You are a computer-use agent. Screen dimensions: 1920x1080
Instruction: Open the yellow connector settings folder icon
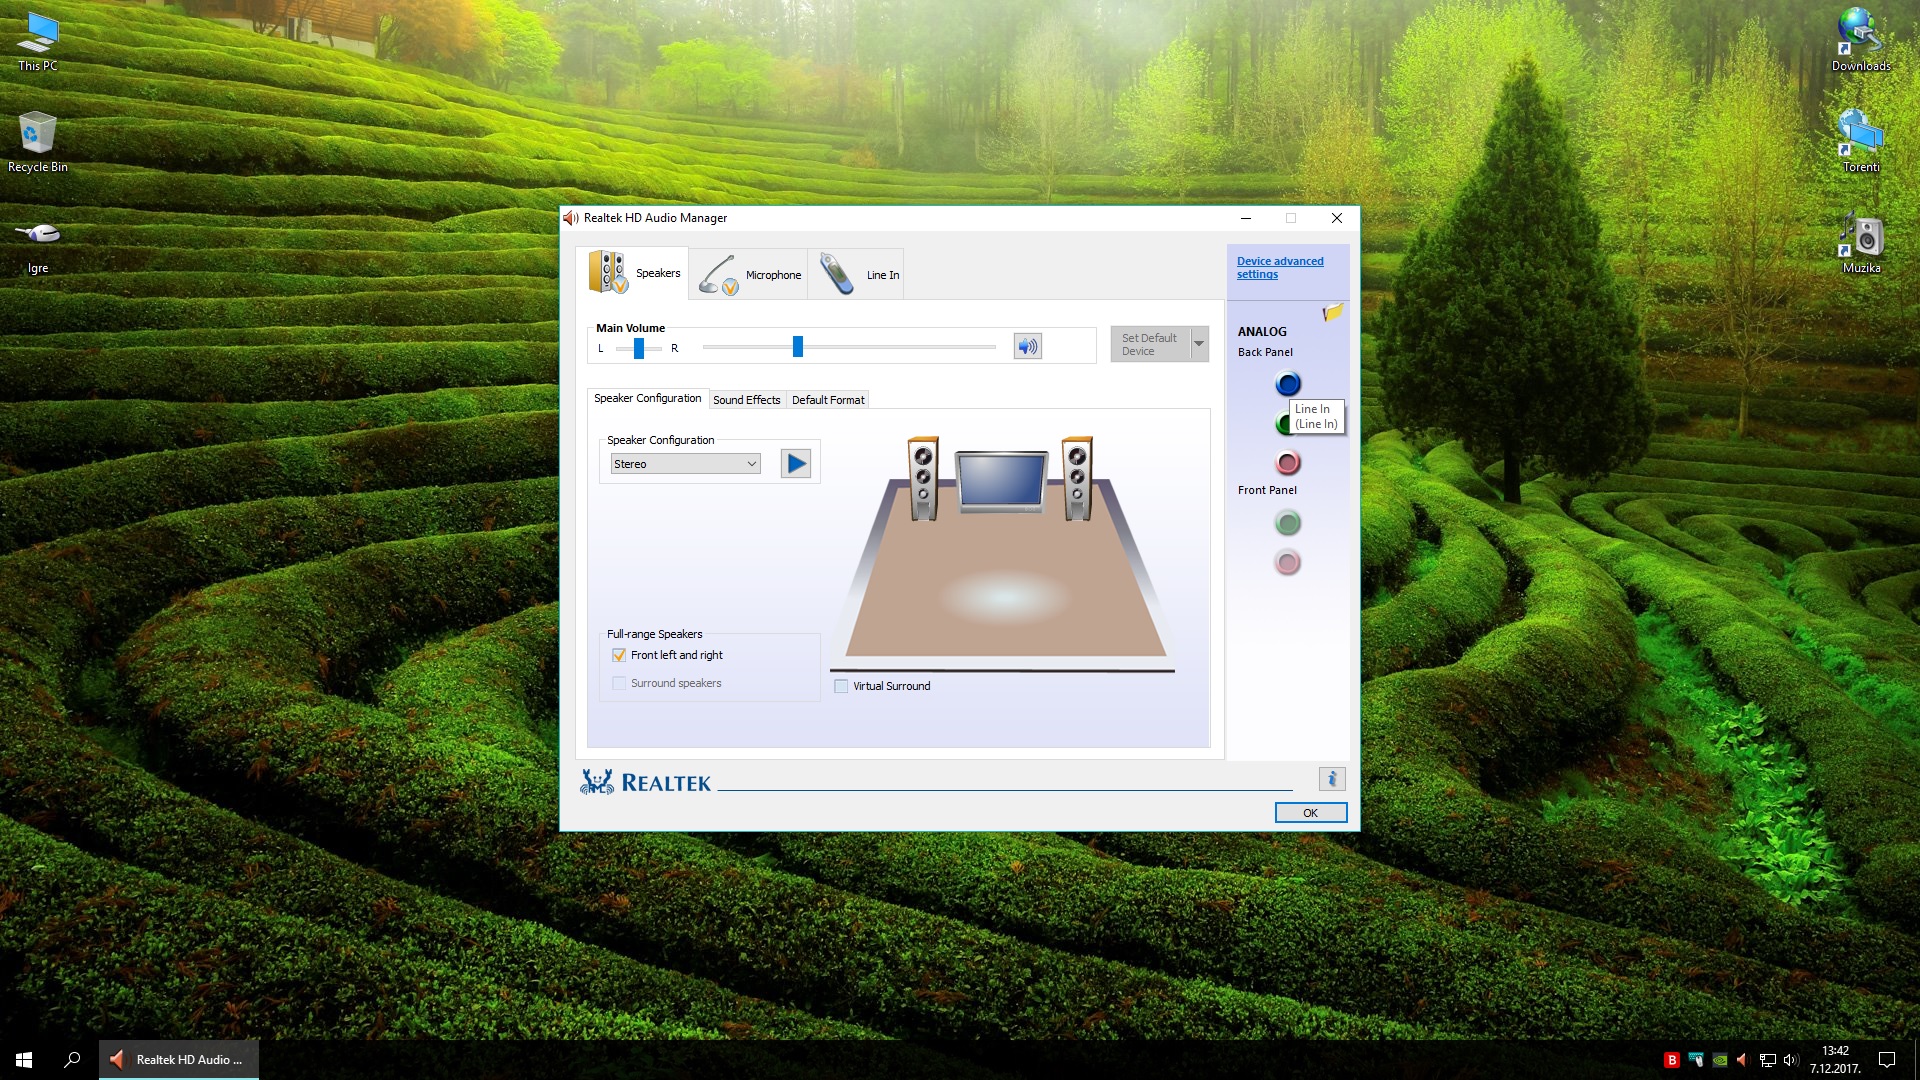coord(1332,313)
